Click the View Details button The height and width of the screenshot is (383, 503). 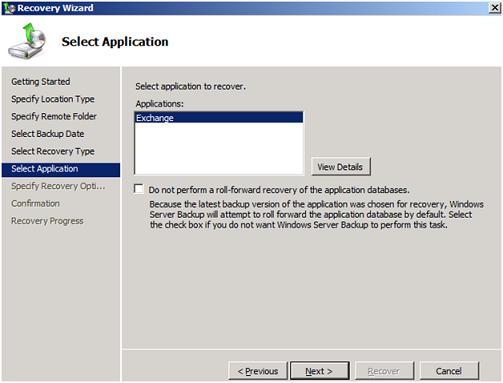(341, 167)
